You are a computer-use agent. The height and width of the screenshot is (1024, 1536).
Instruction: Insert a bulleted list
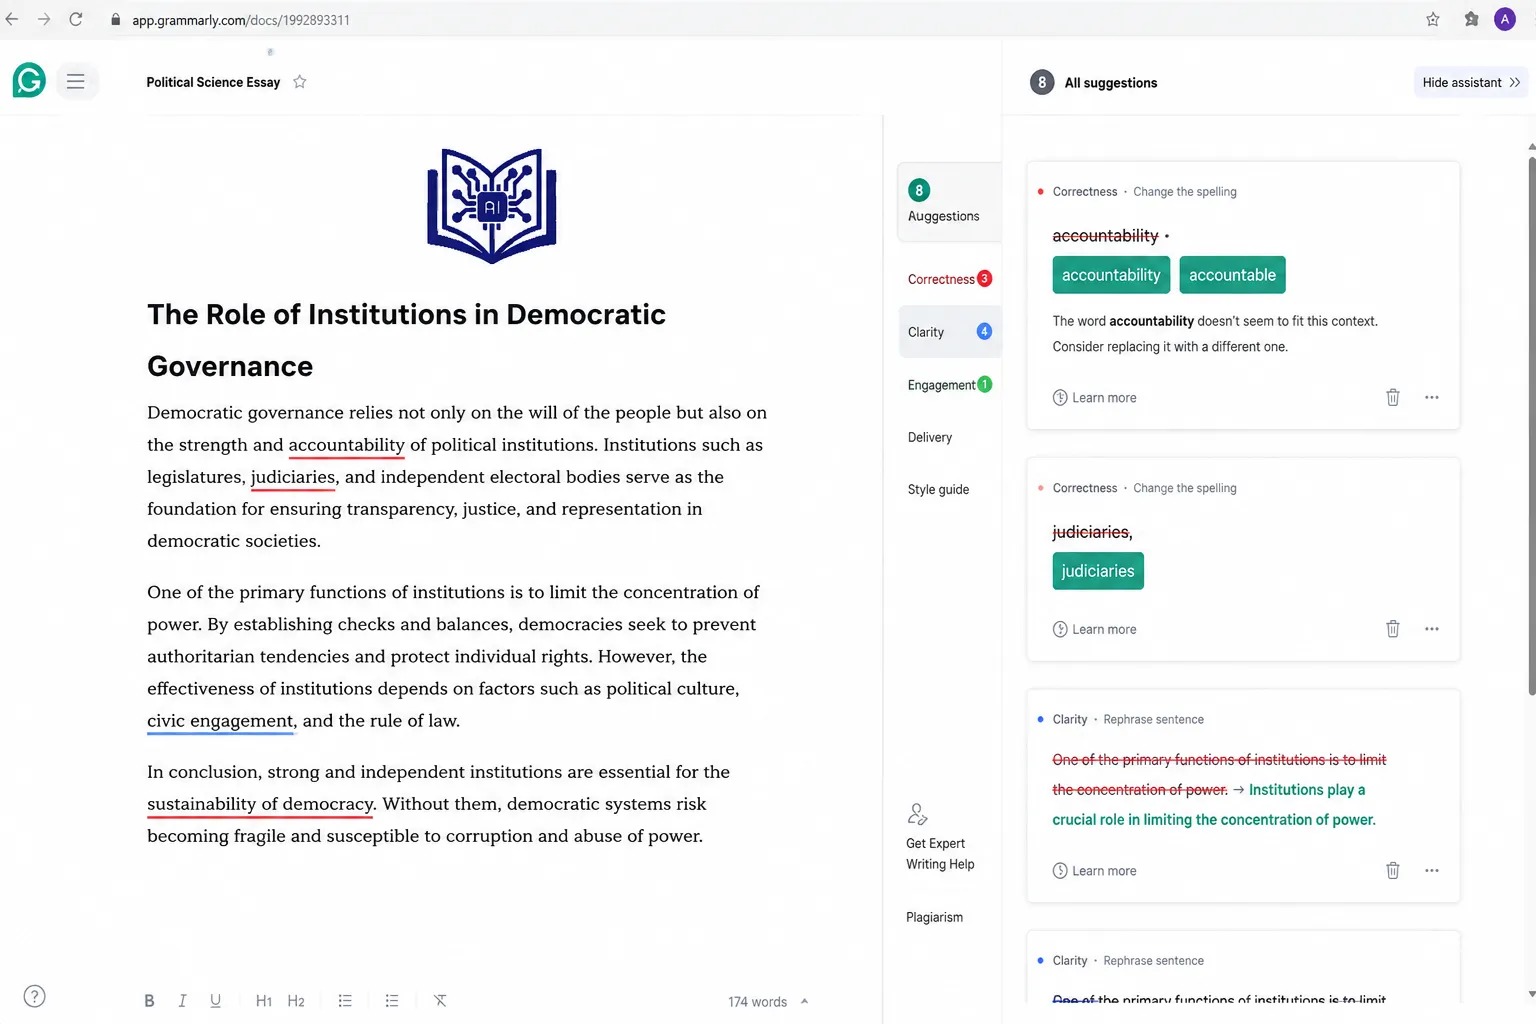click(392, 1000)
